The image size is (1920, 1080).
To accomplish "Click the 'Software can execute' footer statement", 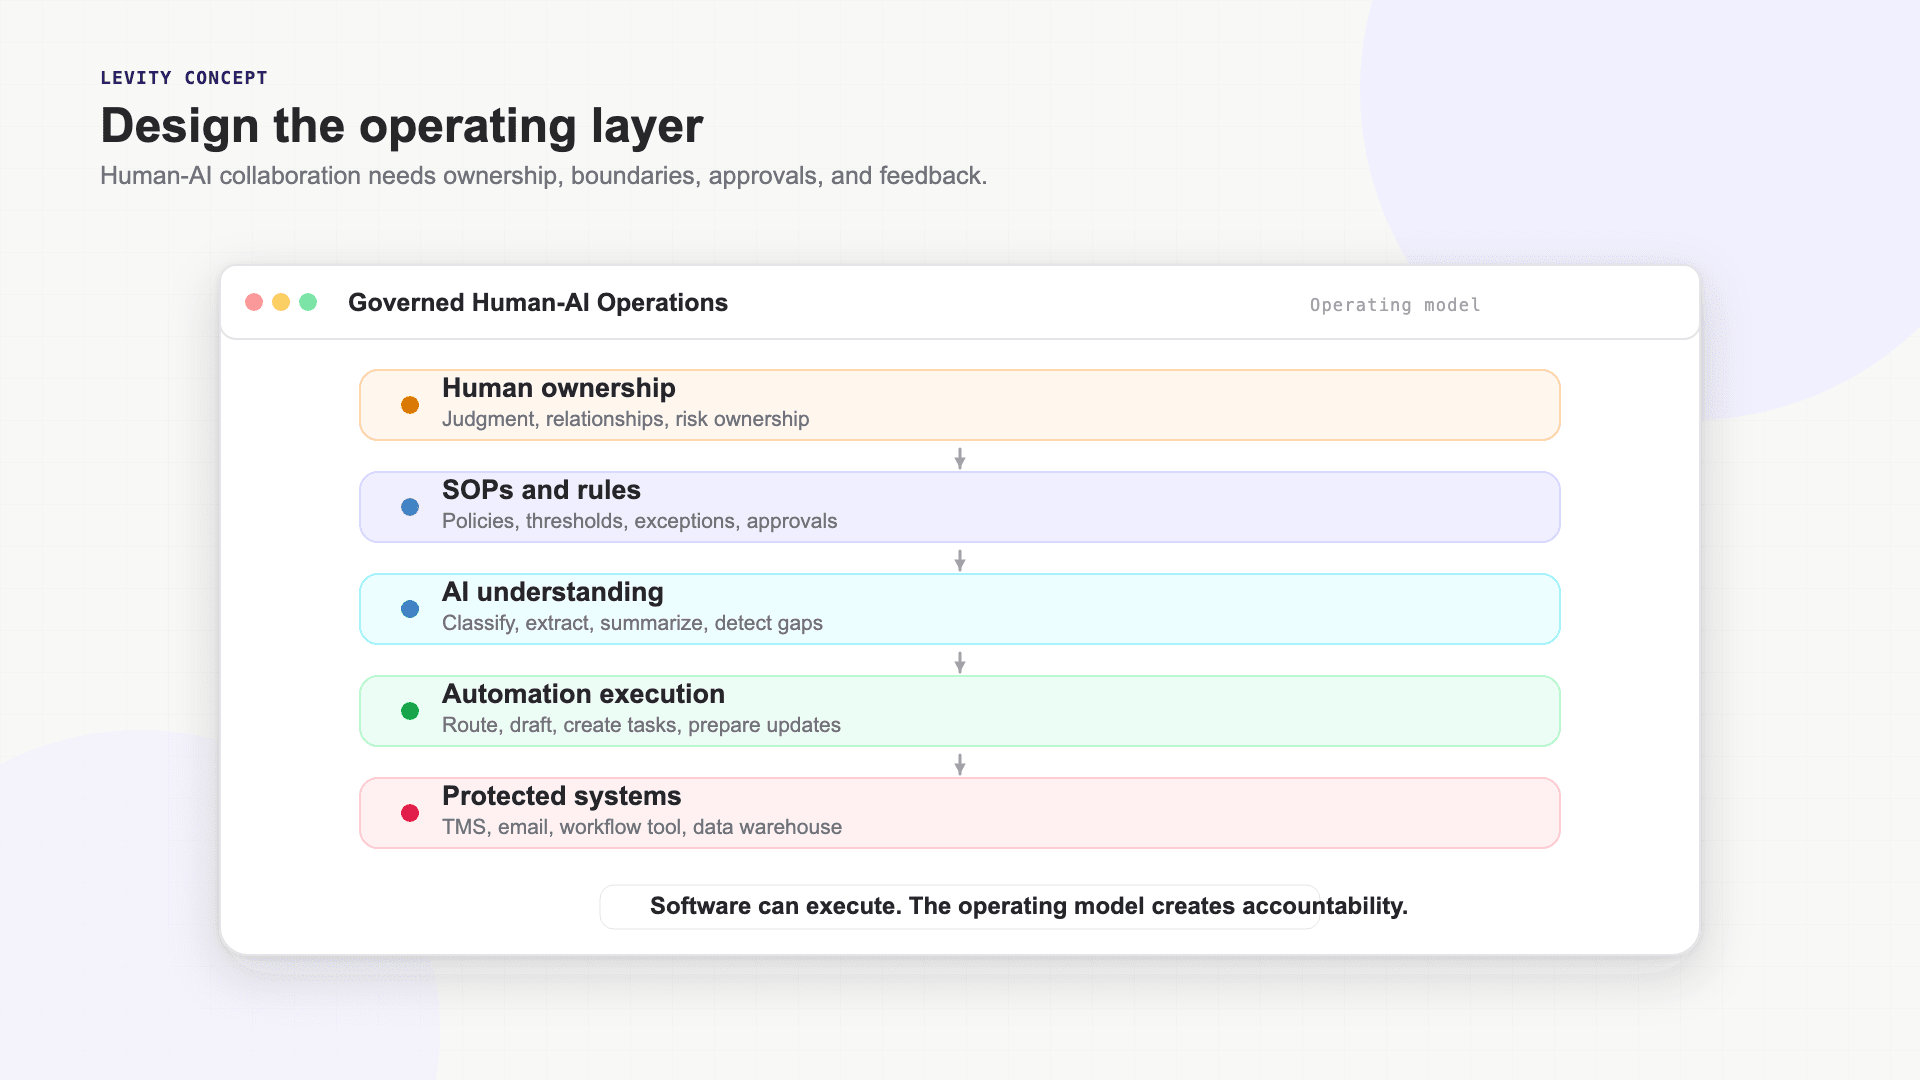I will (x=1029, y=906).
